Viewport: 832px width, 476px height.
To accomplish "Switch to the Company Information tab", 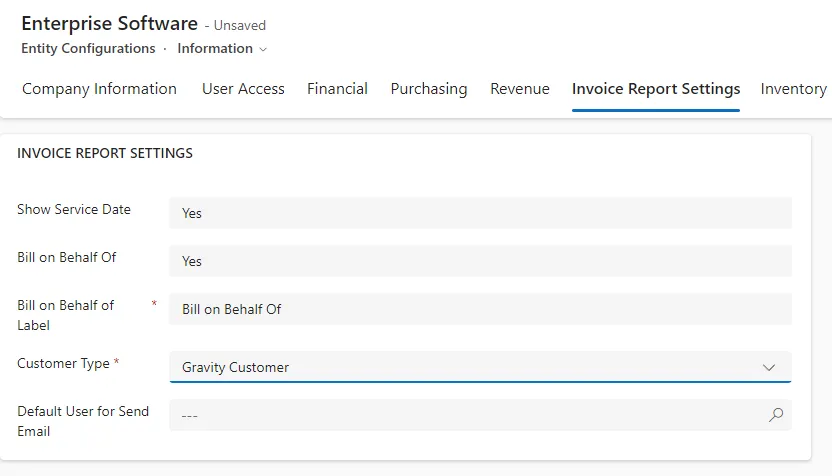I will [x=99, y=89].
